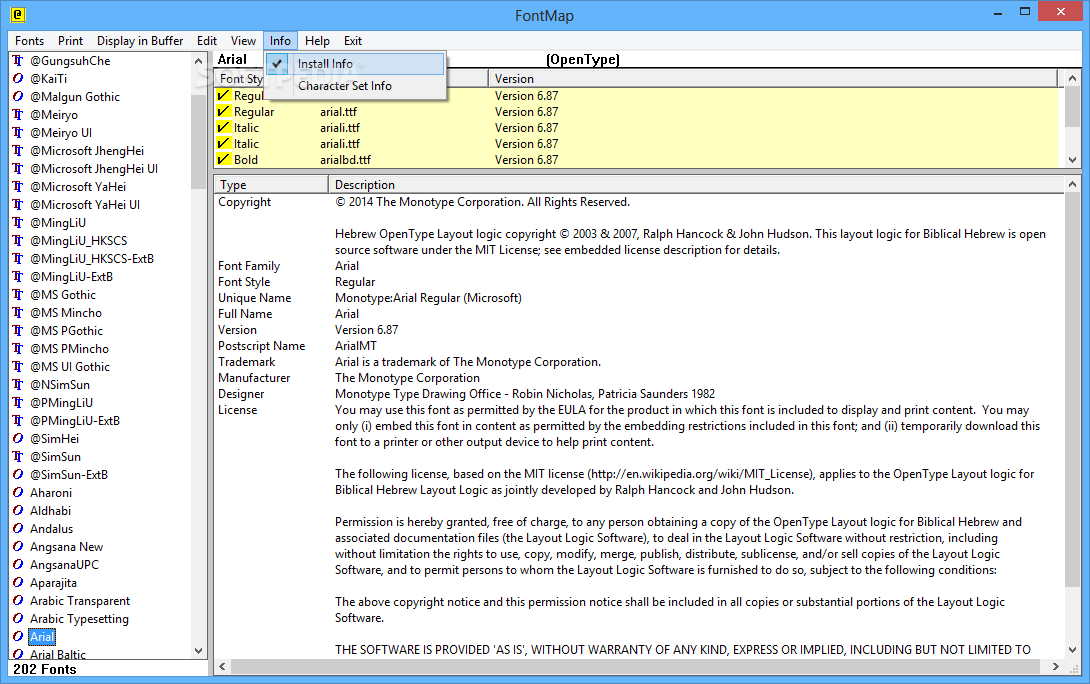Image resolution: width=1090 pixels, height=684 pixels.
Task: Open the View menu
Action: (x=243, y=41)
